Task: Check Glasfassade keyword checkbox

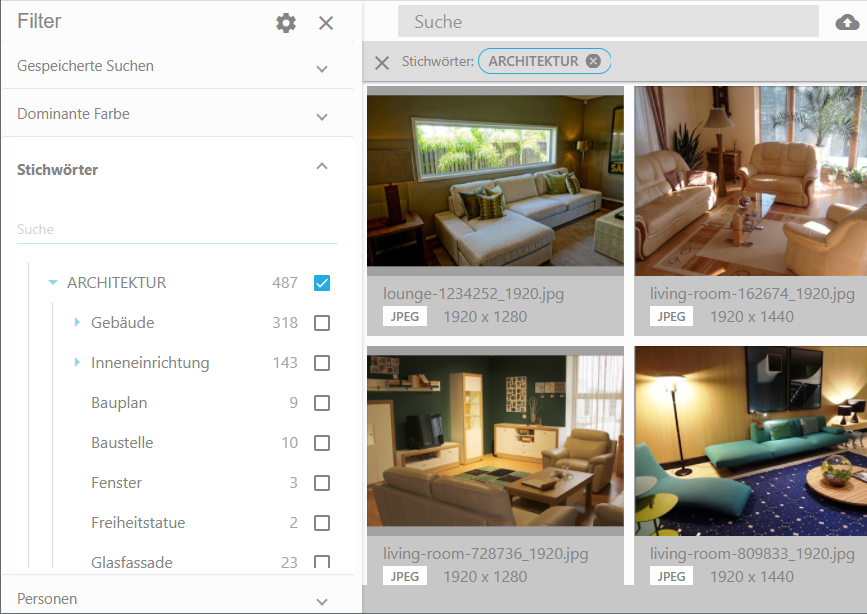Action: pyautogui.click(x=322, y=561)
